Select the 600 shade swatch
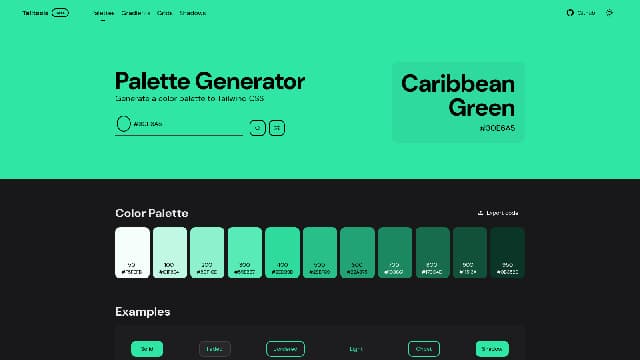Viewport: 640px width, 360px height. [358, 253]
